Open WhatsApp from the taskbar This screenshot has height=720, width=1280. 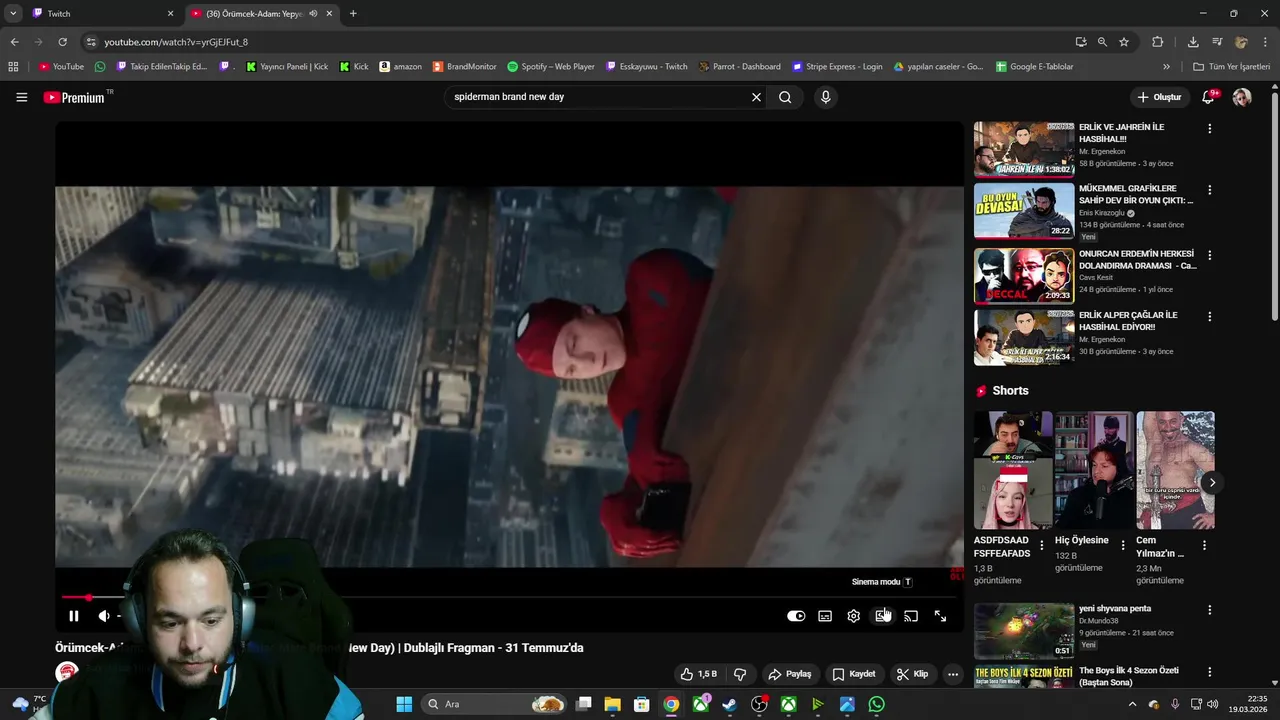pyautogui.click(x=876, y=704)
